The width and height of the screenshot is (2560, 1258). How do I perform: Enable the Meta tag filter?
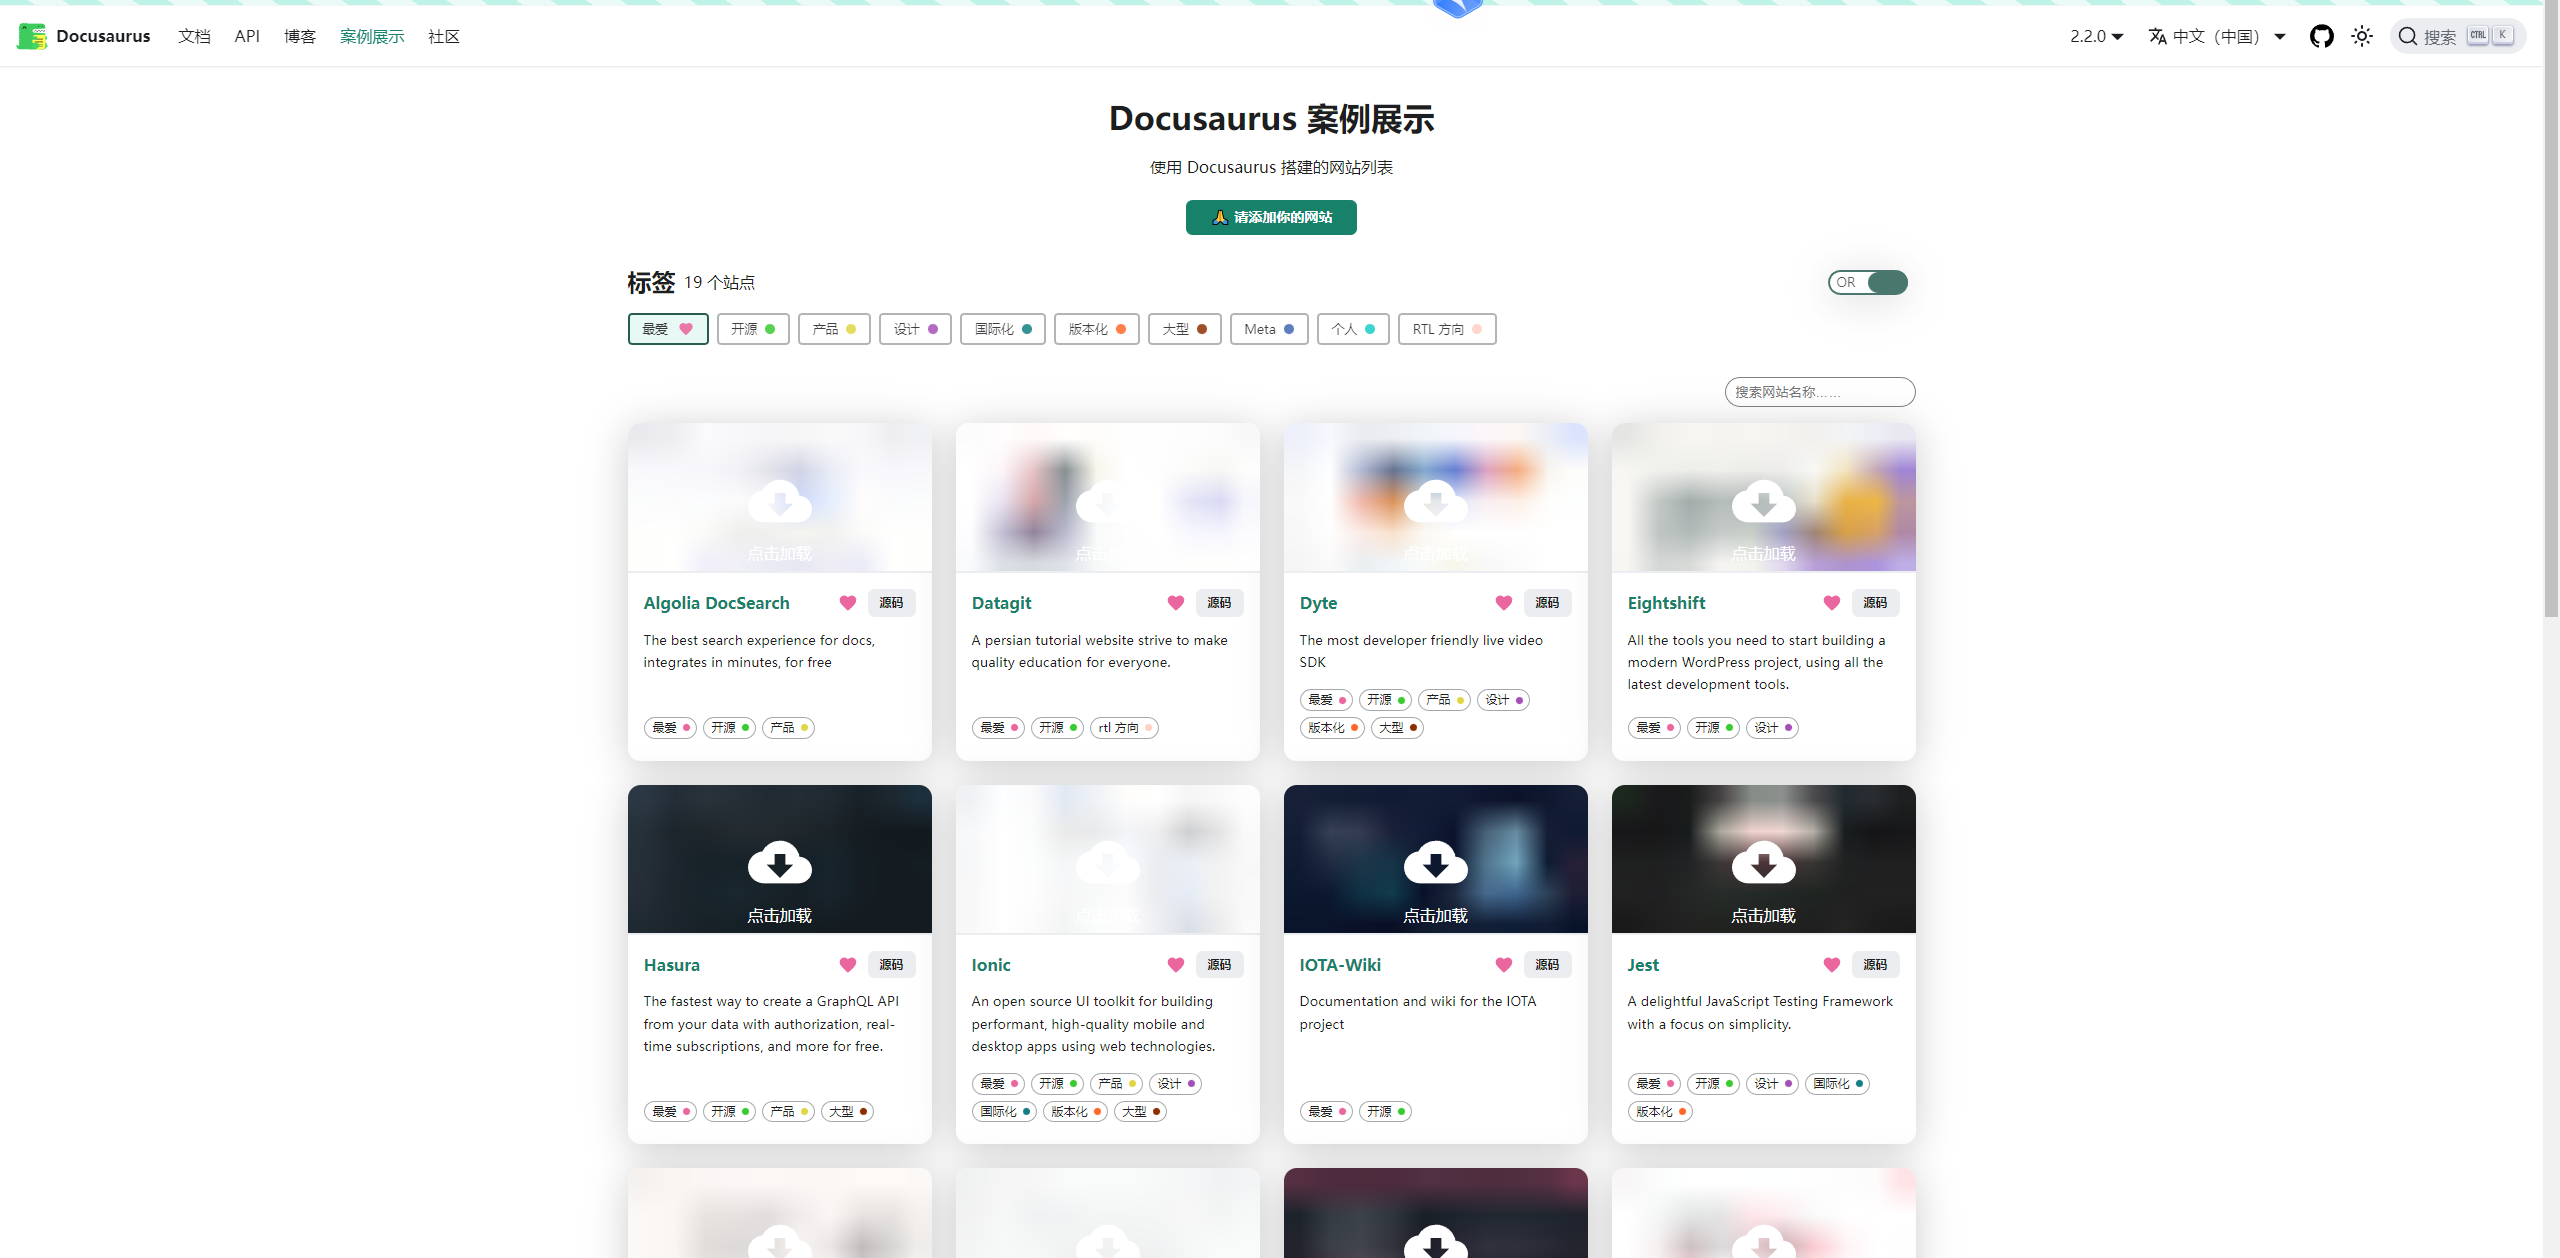pos(1268,329)
